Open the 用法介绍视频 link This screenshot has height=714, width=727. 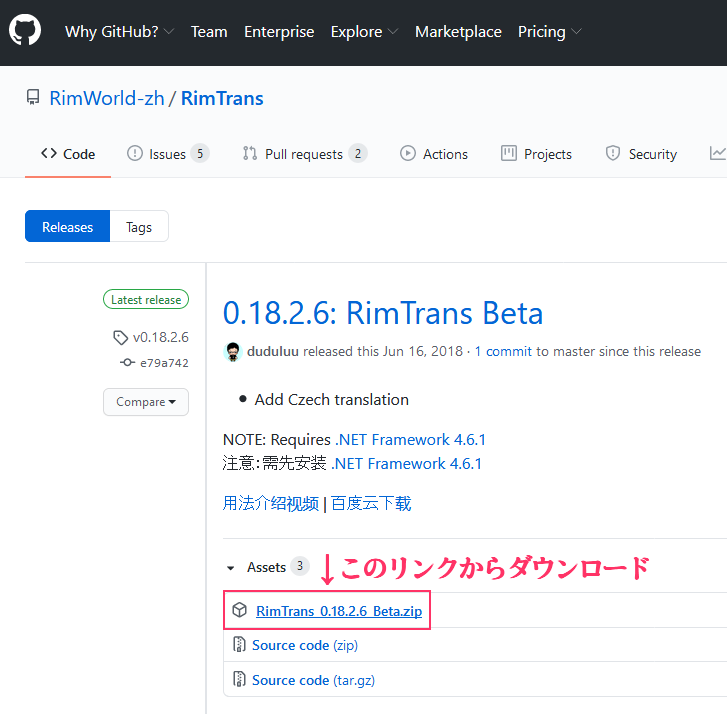coord(271,504)
